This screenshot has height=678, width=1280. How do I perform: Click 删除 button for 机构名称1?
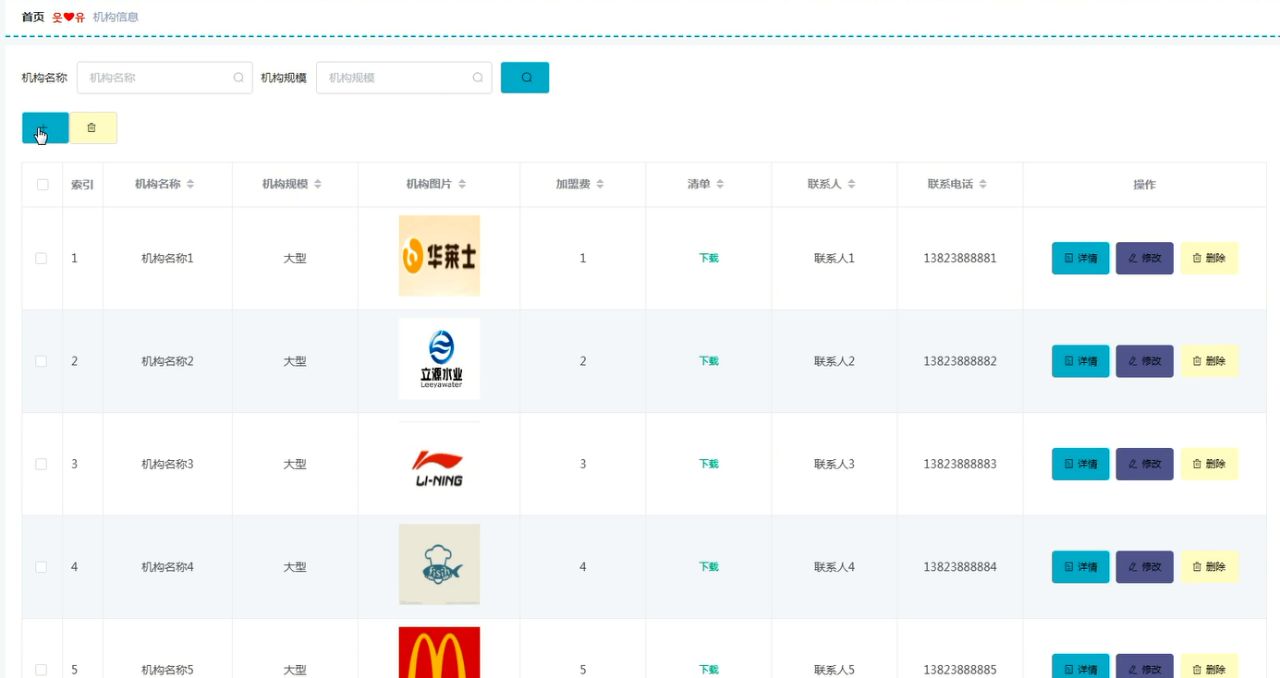(x=1210, y=258)
